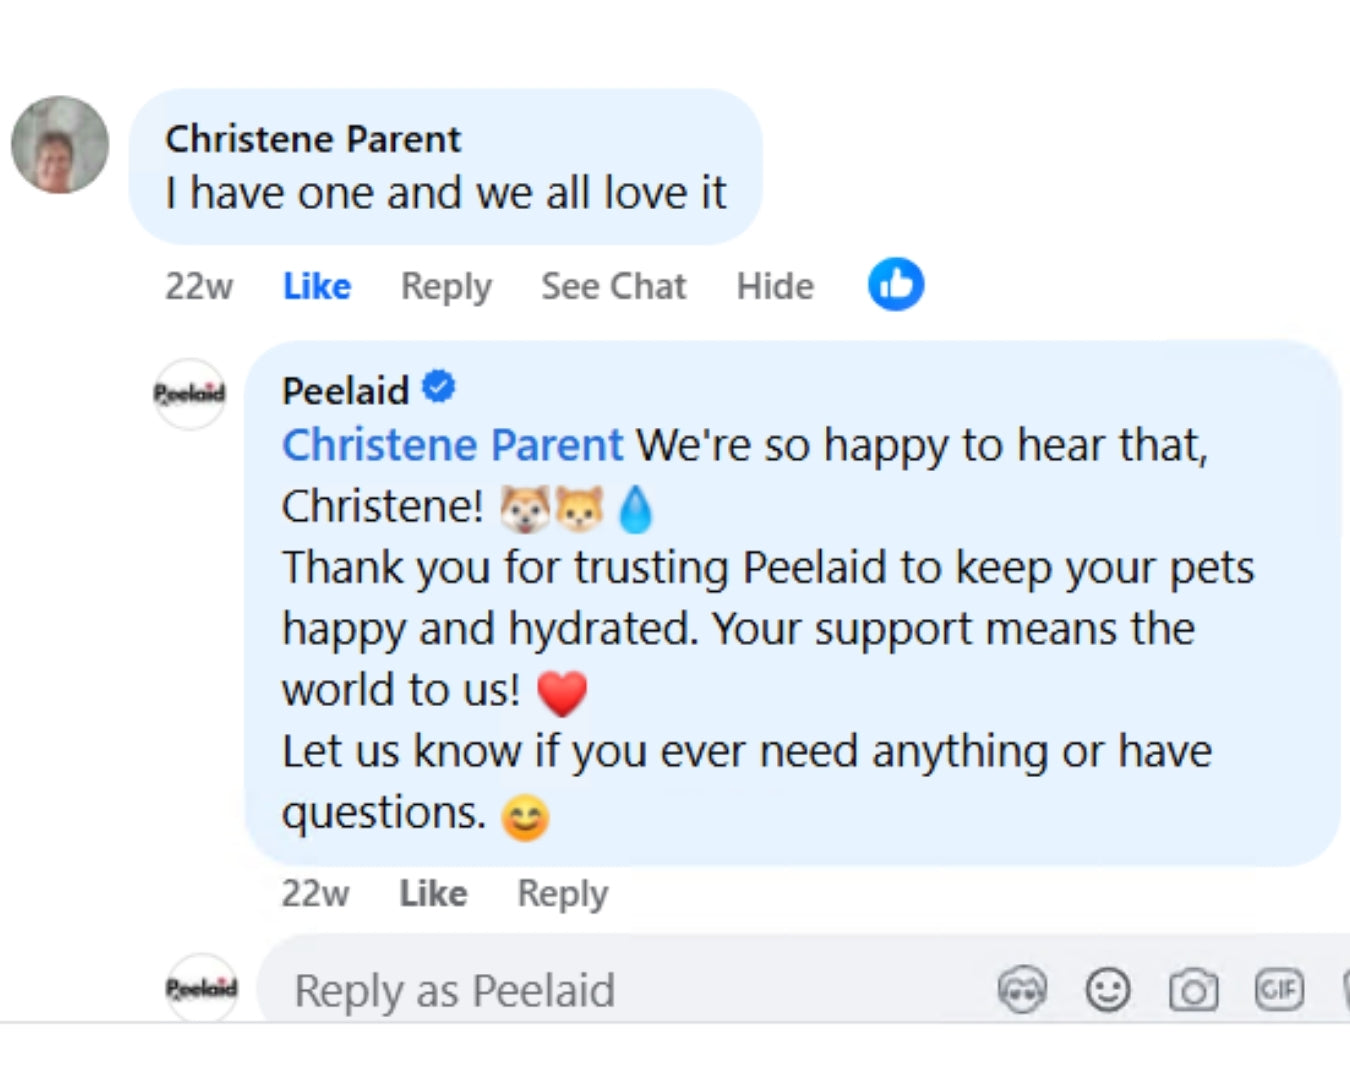
Task: Open See Chat for Christene Parent
Action: pos(613,286)
